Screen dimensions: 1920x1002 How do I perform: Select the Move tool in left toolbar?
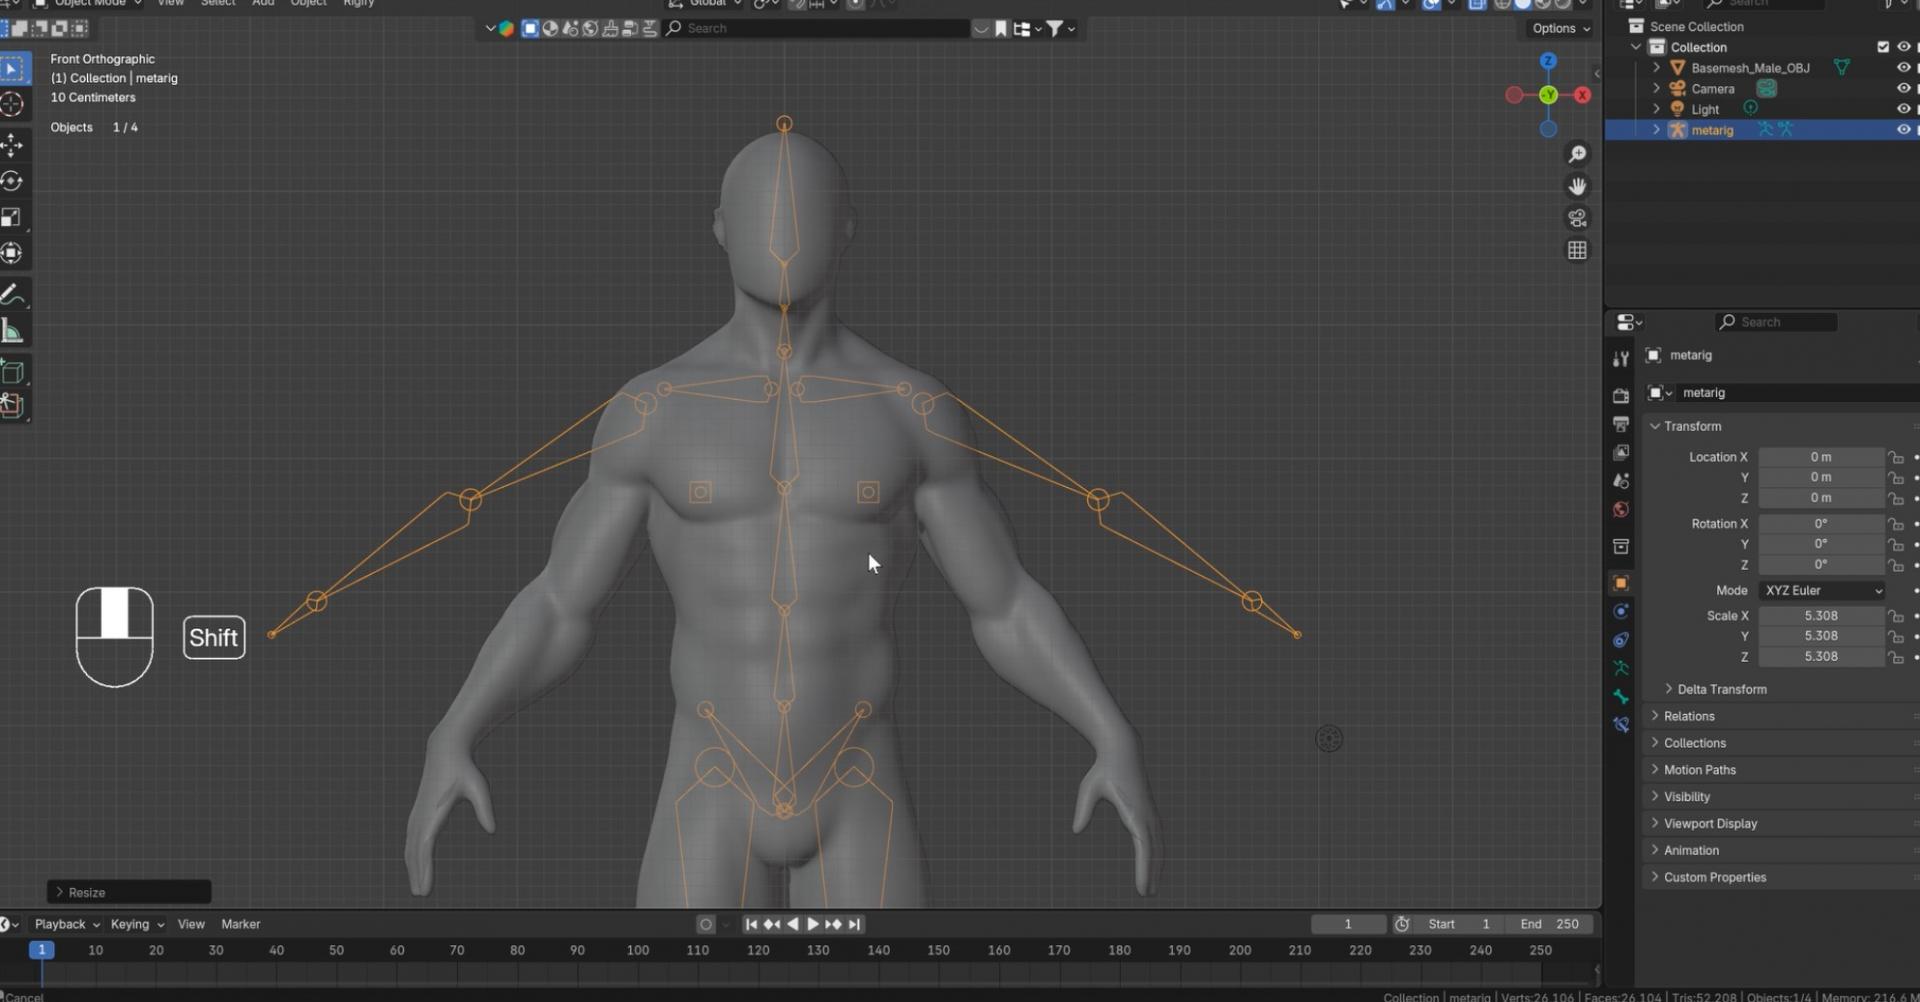pyautogui.click(x=12, y=145)
